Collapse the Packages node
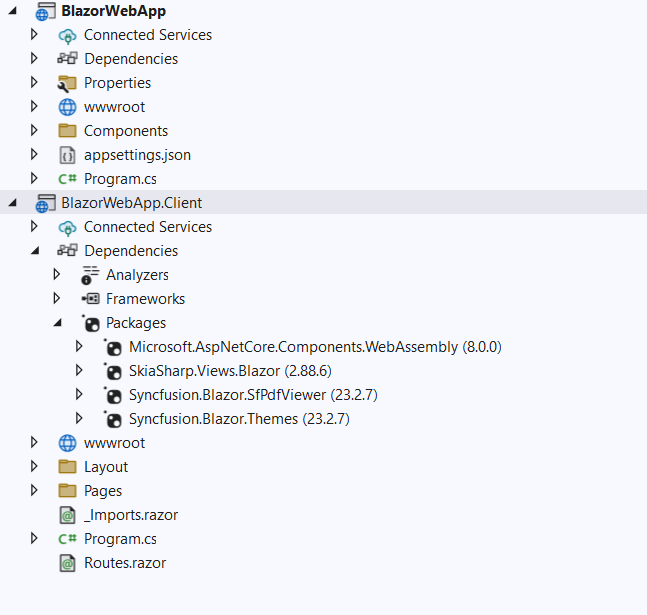This screenshot has height=615, width=647. [58, 323]
